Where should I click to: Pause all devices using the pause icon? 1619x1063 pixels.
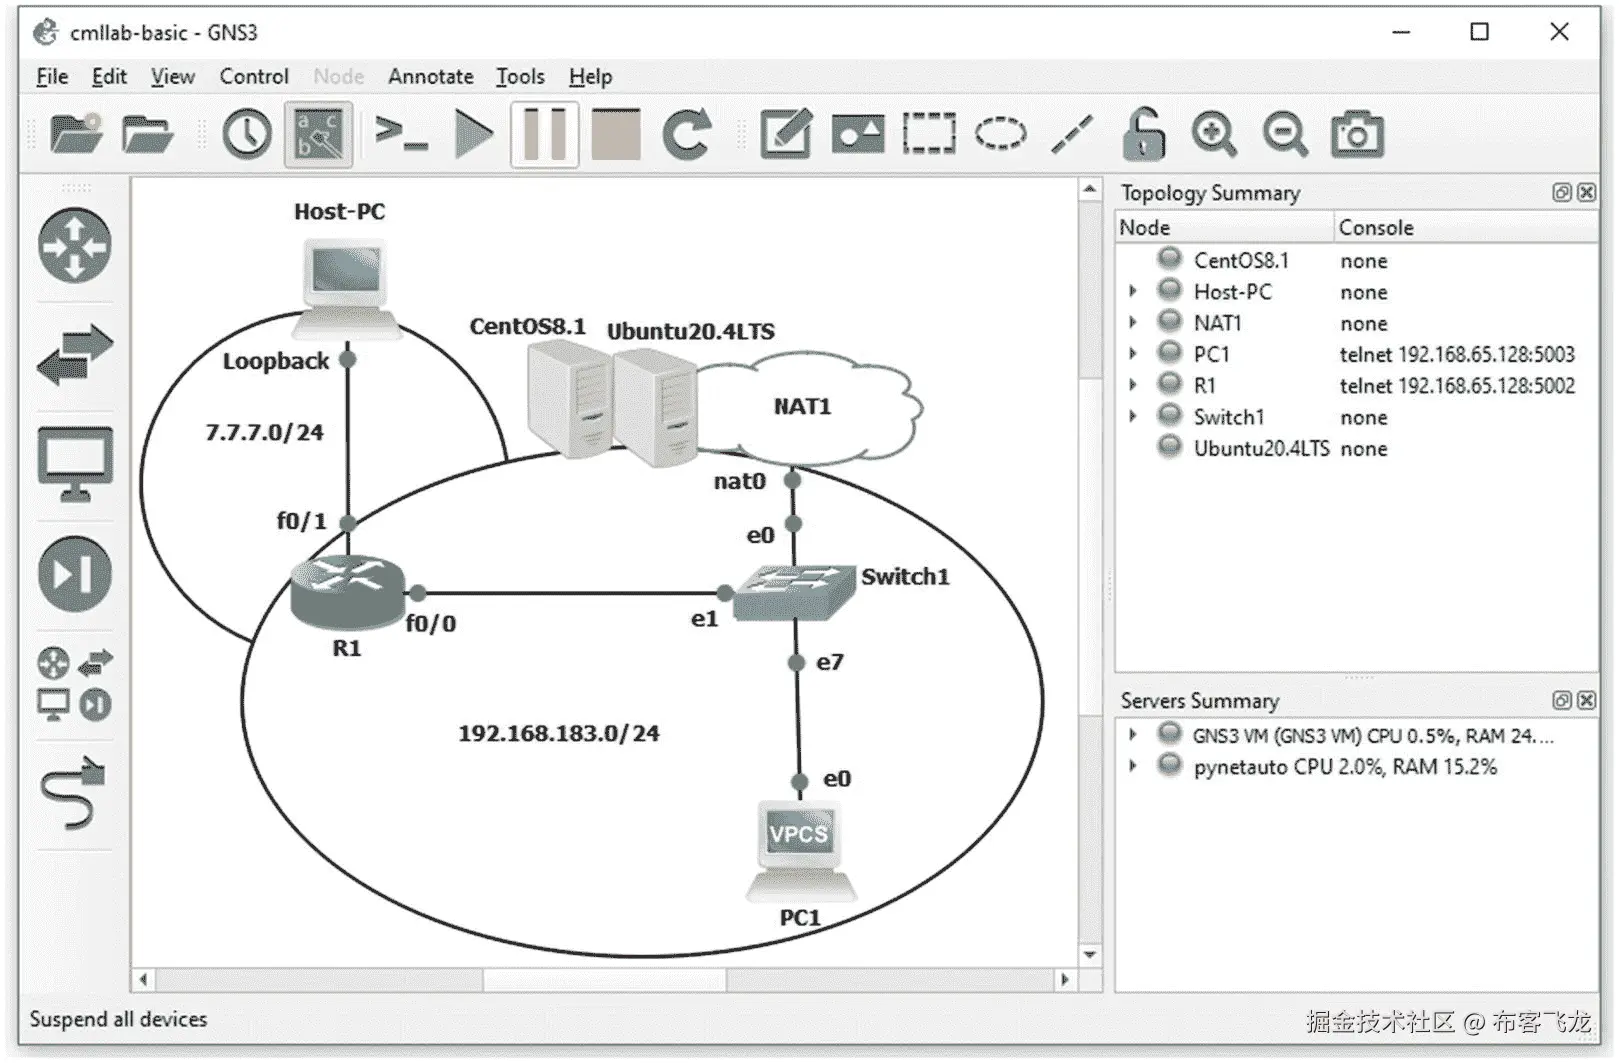point(543,133)
